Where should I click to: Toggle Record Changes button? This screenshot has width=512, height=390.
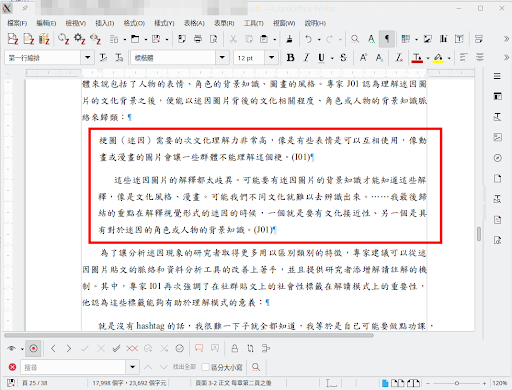(x=33, y=349)
